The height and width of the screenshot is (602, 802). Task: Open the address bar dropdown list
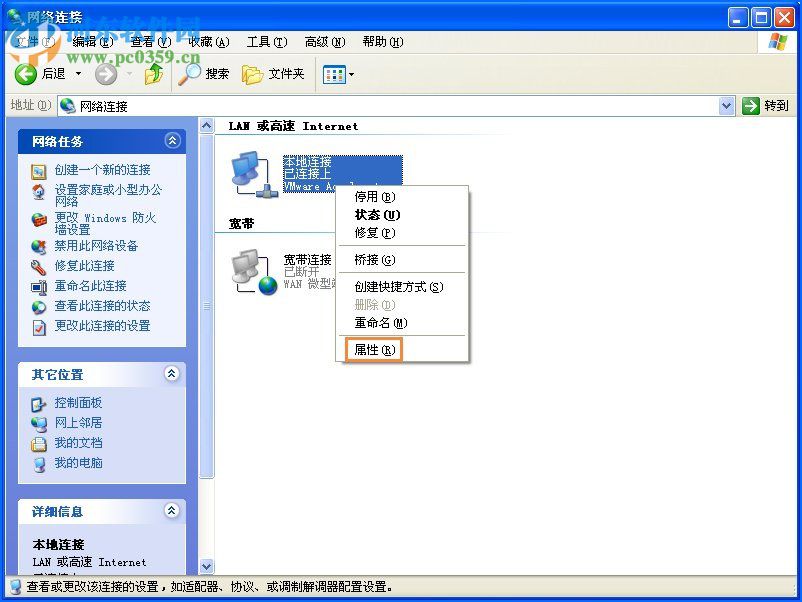[726, 106]
